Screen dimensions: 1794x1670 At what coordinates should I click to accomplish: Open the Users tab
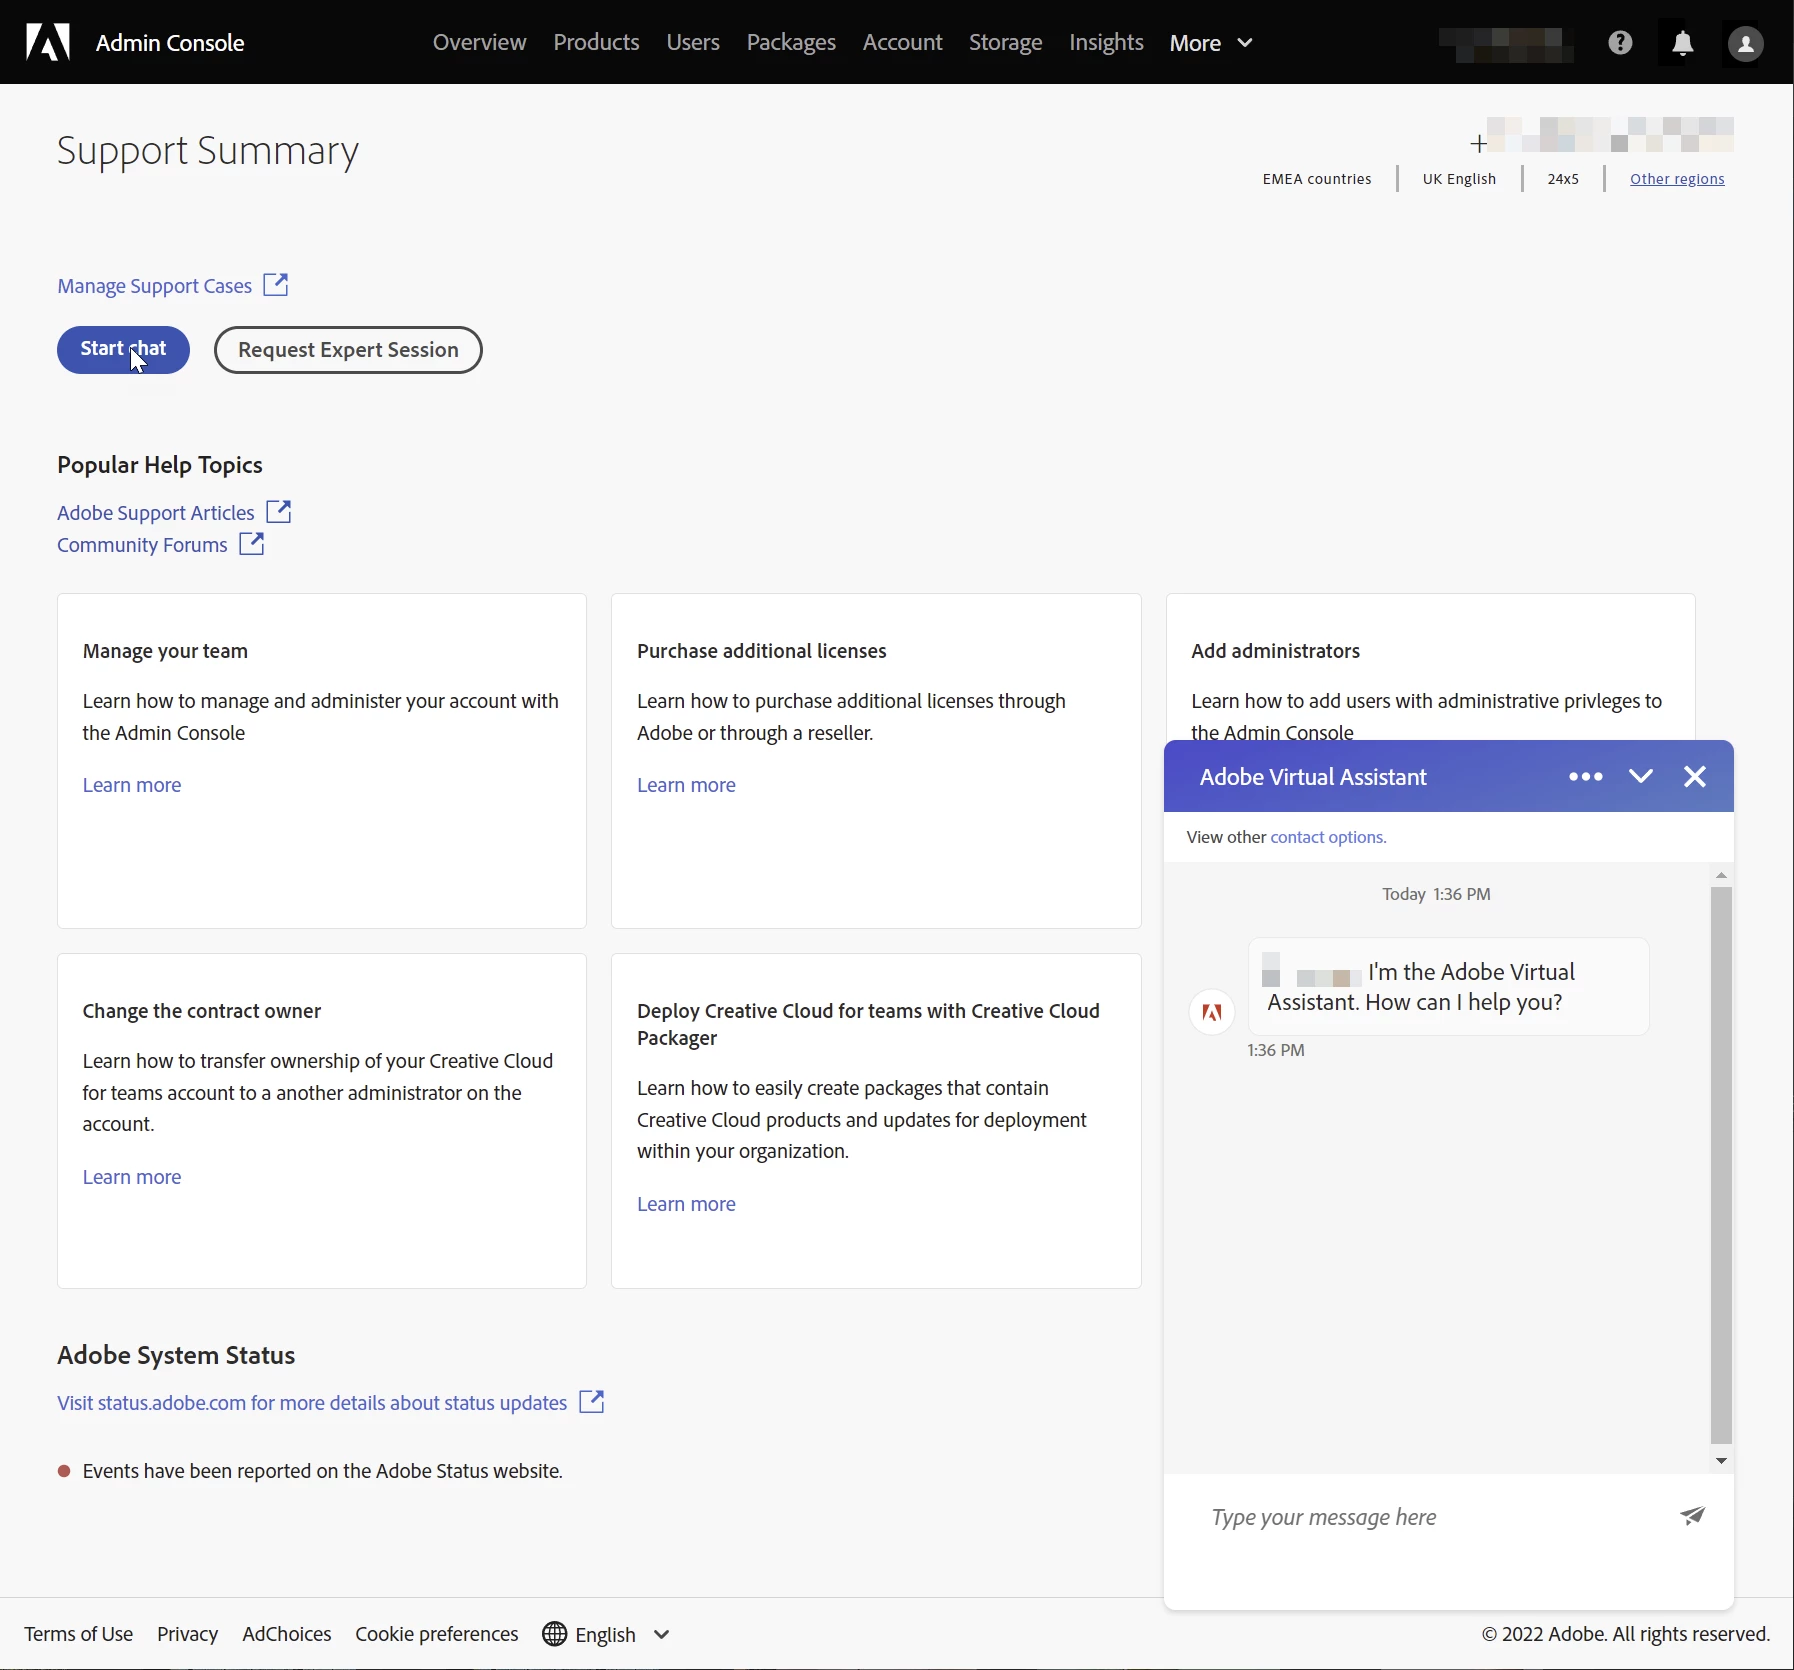693,42
